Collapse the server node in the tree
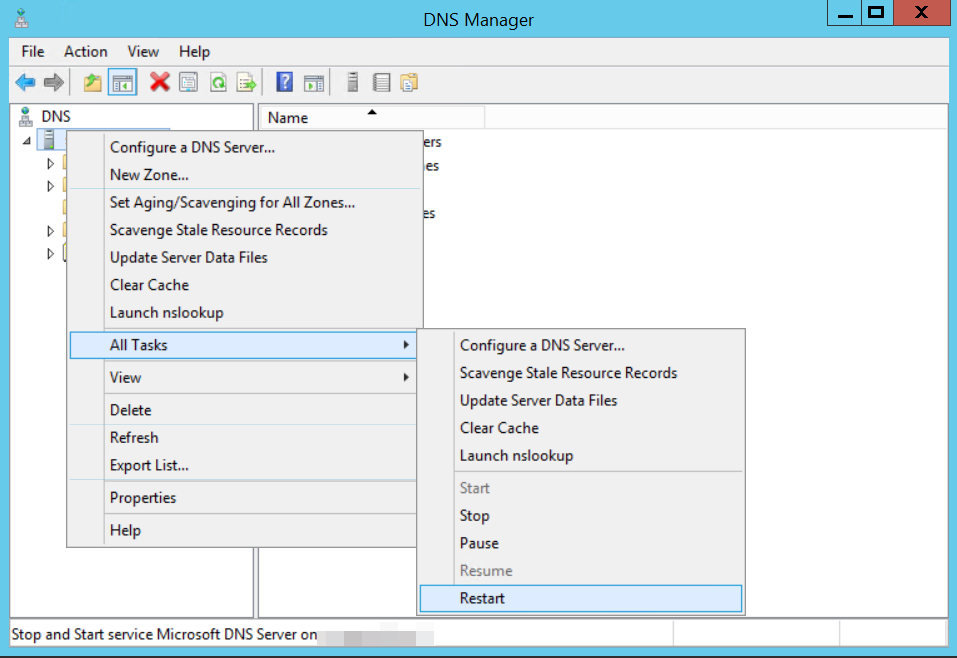The height and width of the screenshot is (658, 957). coord(27,141)
